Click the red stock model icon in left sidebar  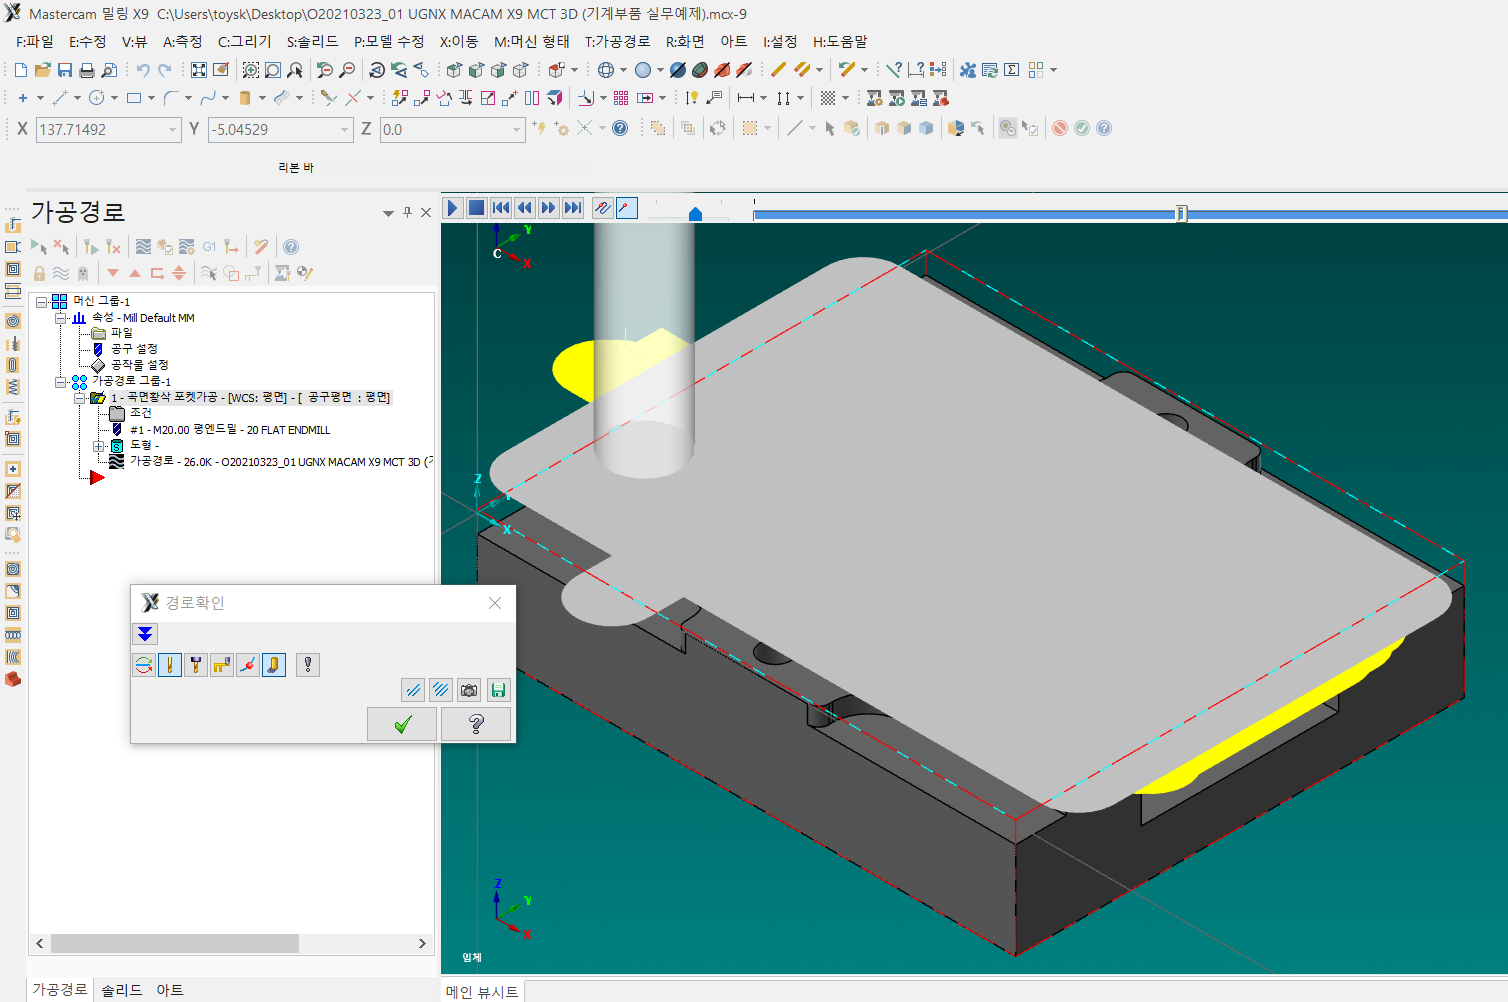tap(13, 679)
